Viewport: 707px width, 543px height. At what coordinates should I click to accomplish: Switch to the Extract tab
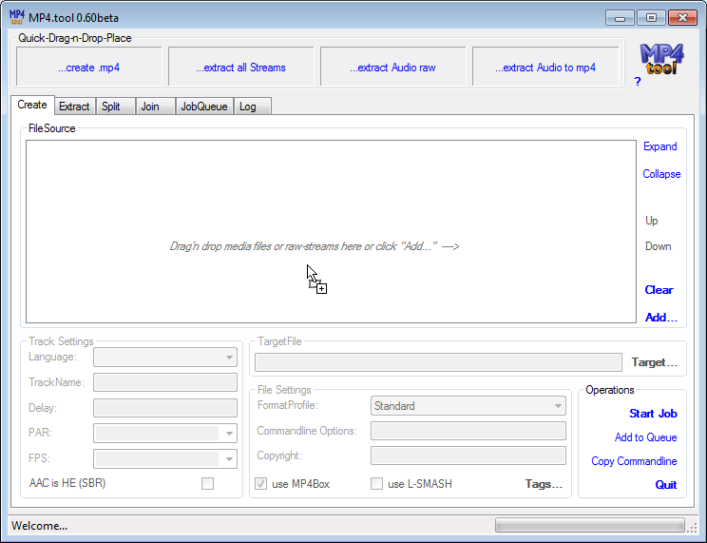tap(74, 106)
